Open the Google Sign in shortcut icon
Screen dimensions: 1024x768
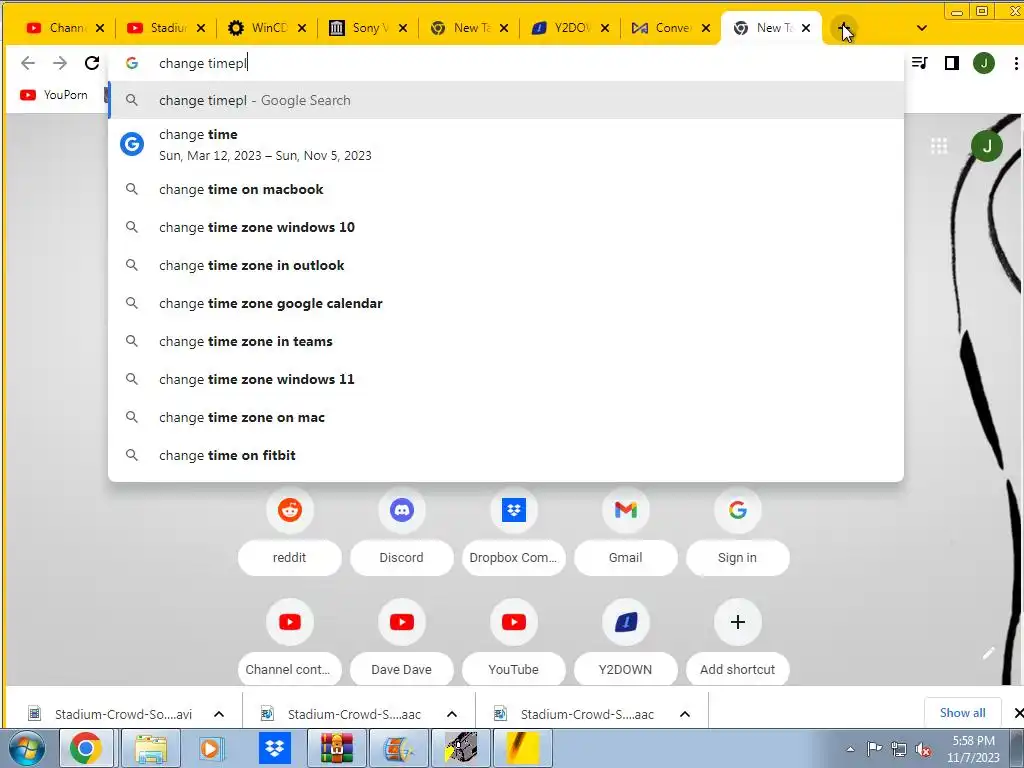[x=737, y=509]
